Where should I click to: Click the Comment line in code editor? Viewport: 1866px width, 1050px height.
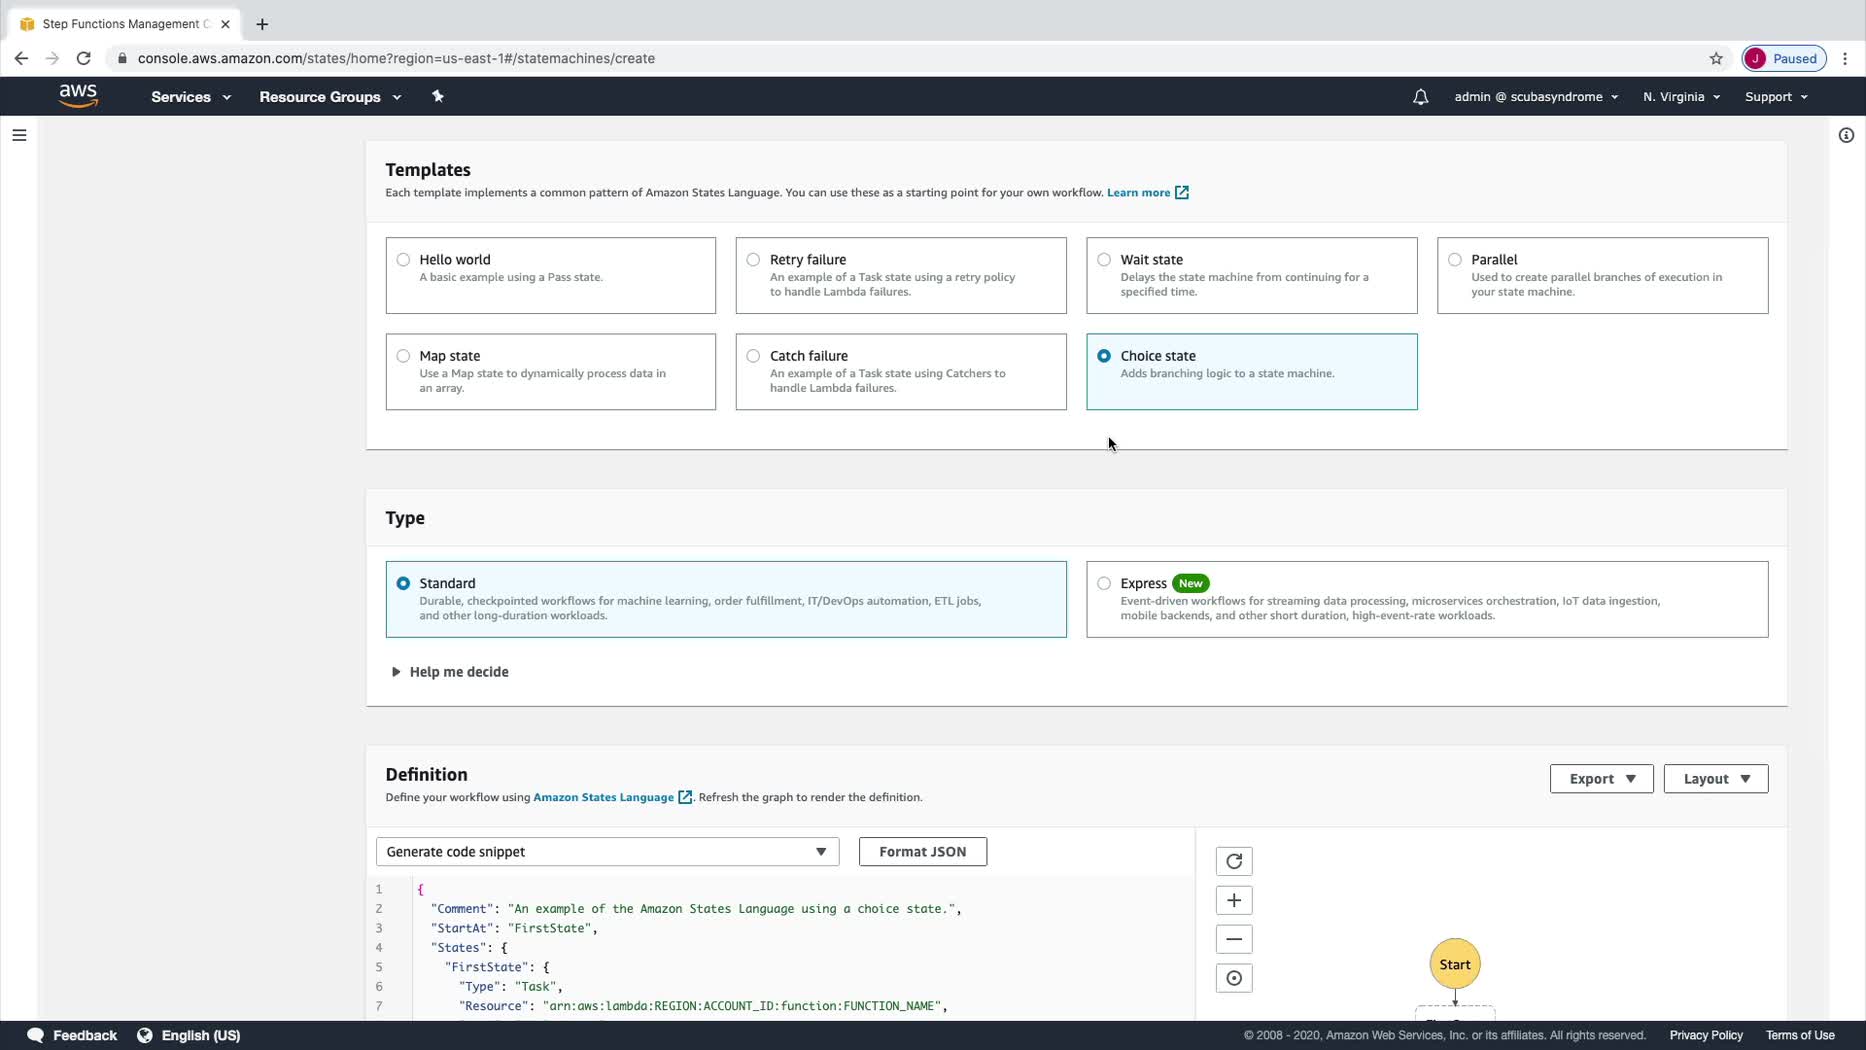click(x=695, y=909)
